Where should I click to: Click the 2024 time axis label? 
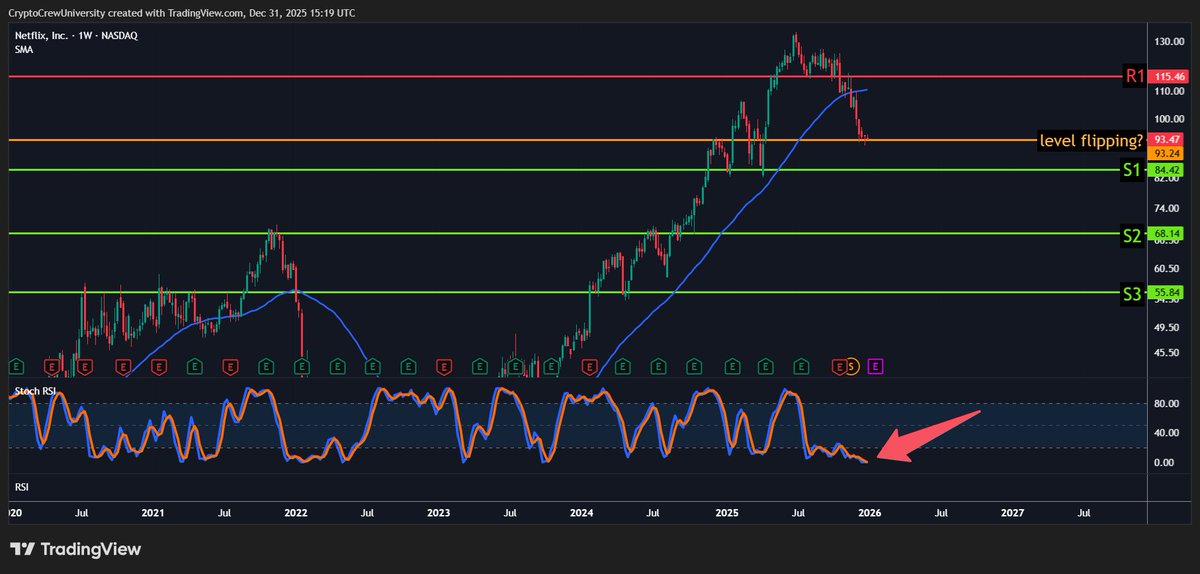[x=581, y=511]
